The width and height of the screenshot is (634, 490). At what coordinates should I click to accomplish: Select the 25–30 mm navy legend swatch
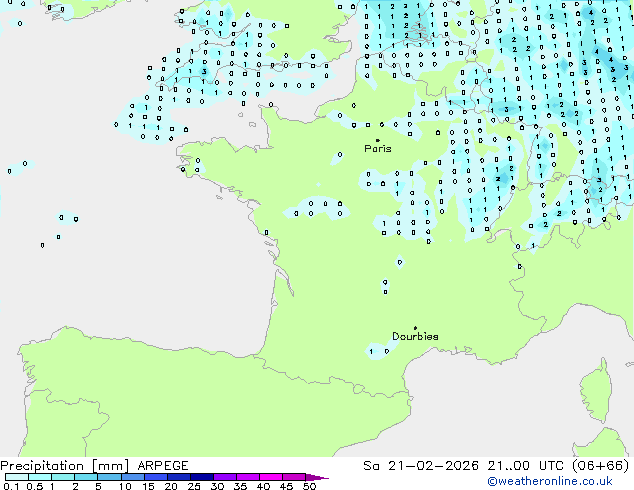(201, 477)
